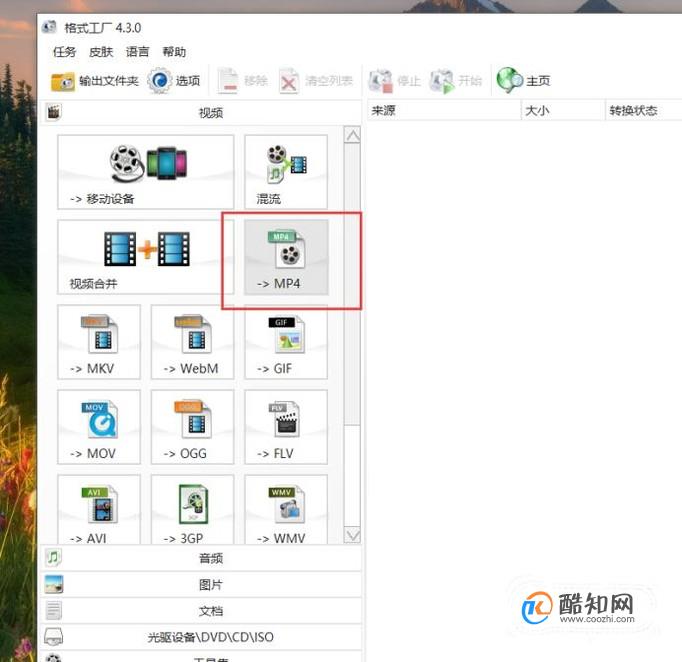The width and height of the screenshot is (682, 662).
Task: Expand the 图片 picture category
Action: (x=201, y=585)
